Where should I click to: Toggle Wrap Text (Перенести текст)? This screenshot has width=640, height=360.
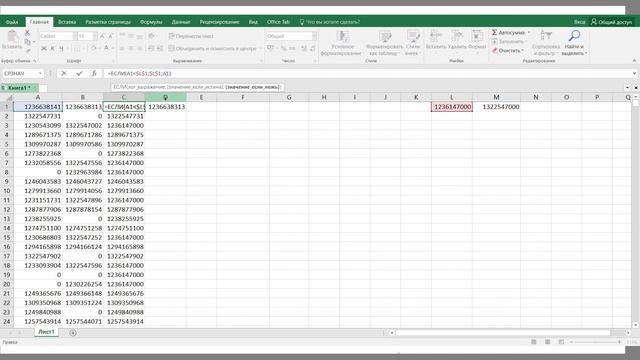(x=191, y=36)
